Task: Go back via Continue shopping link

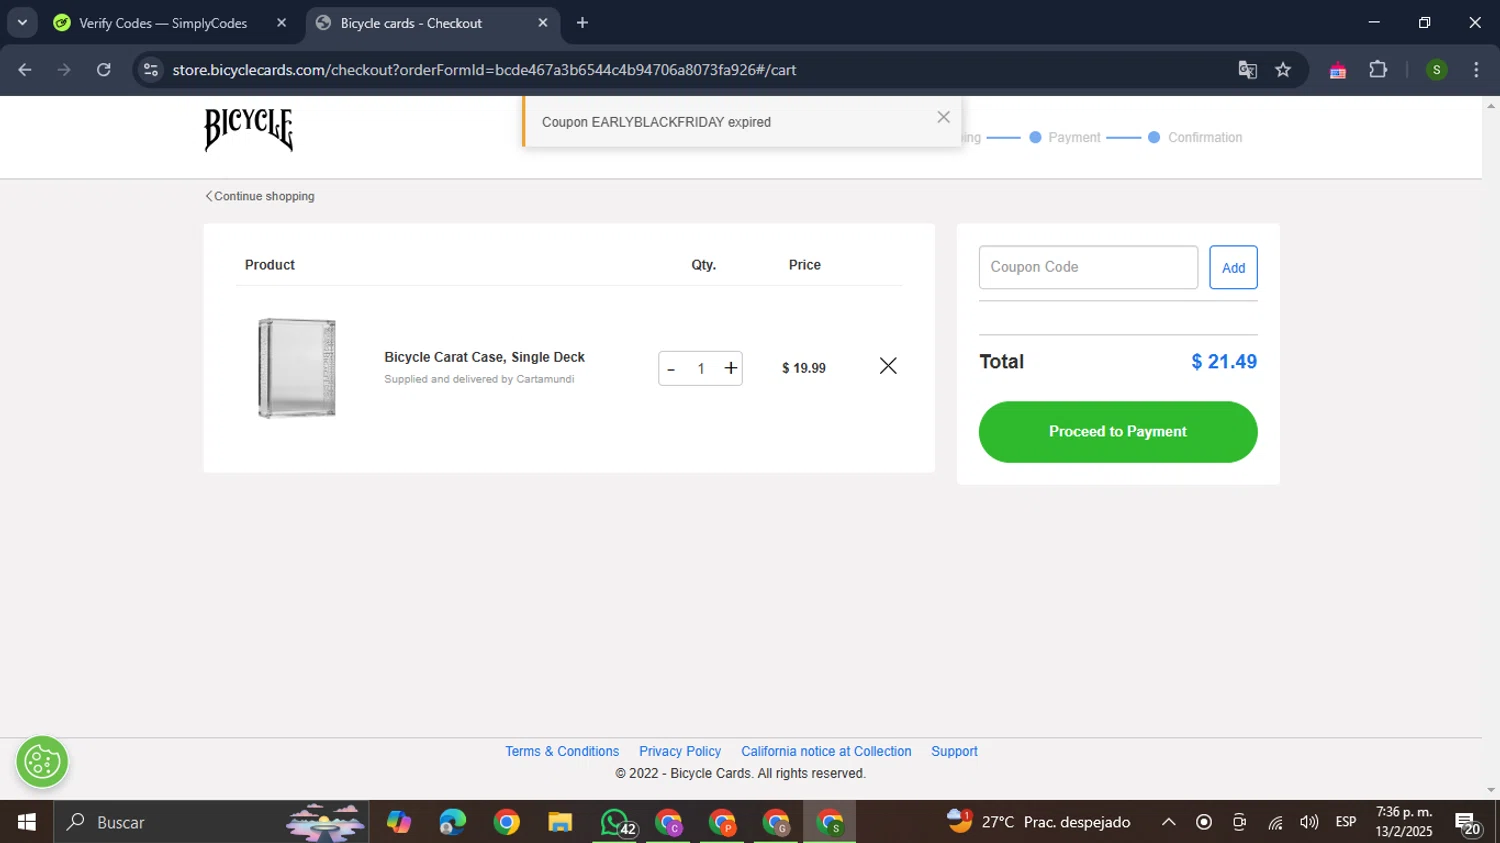Action: (260, 196)
